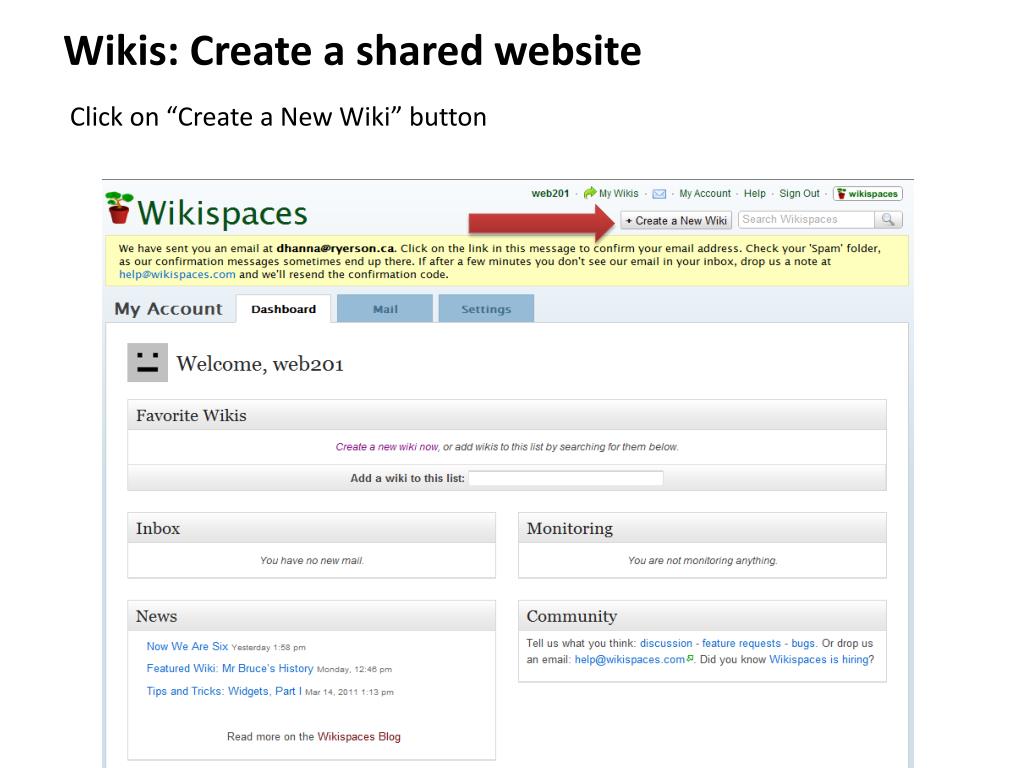Click the Favorite Wikis header
The image size is (1024, 768).
pyautogui.click(x=507, y=415)
